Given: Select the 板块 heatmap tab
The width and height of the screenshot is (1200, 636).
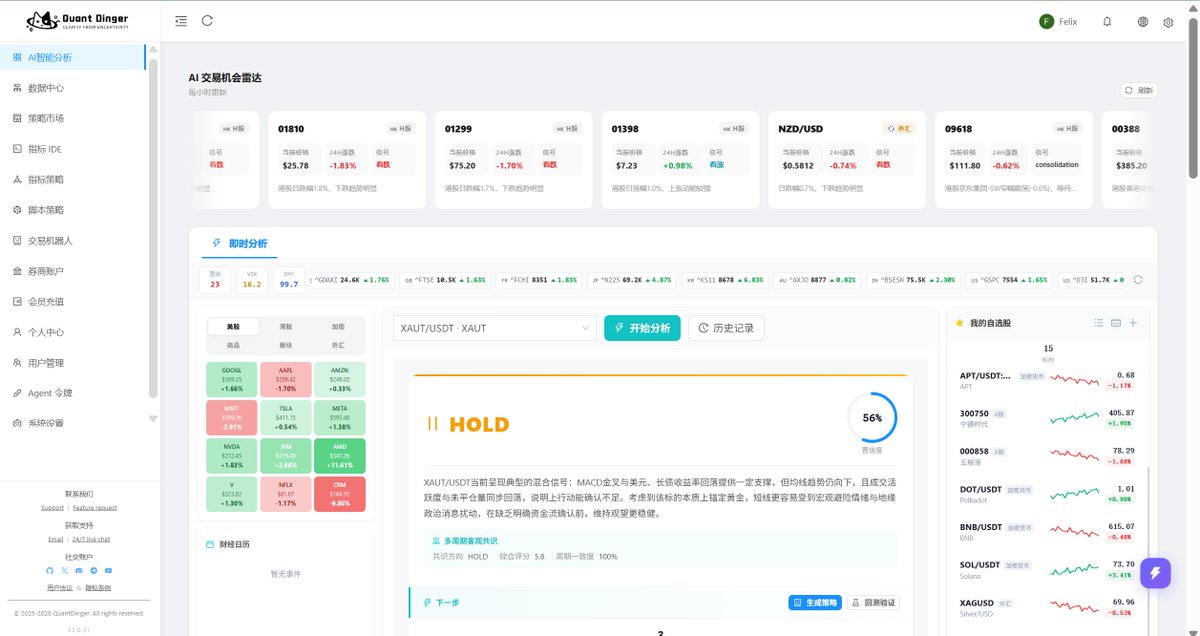Looking at the screenshot, I should (286, 344).
